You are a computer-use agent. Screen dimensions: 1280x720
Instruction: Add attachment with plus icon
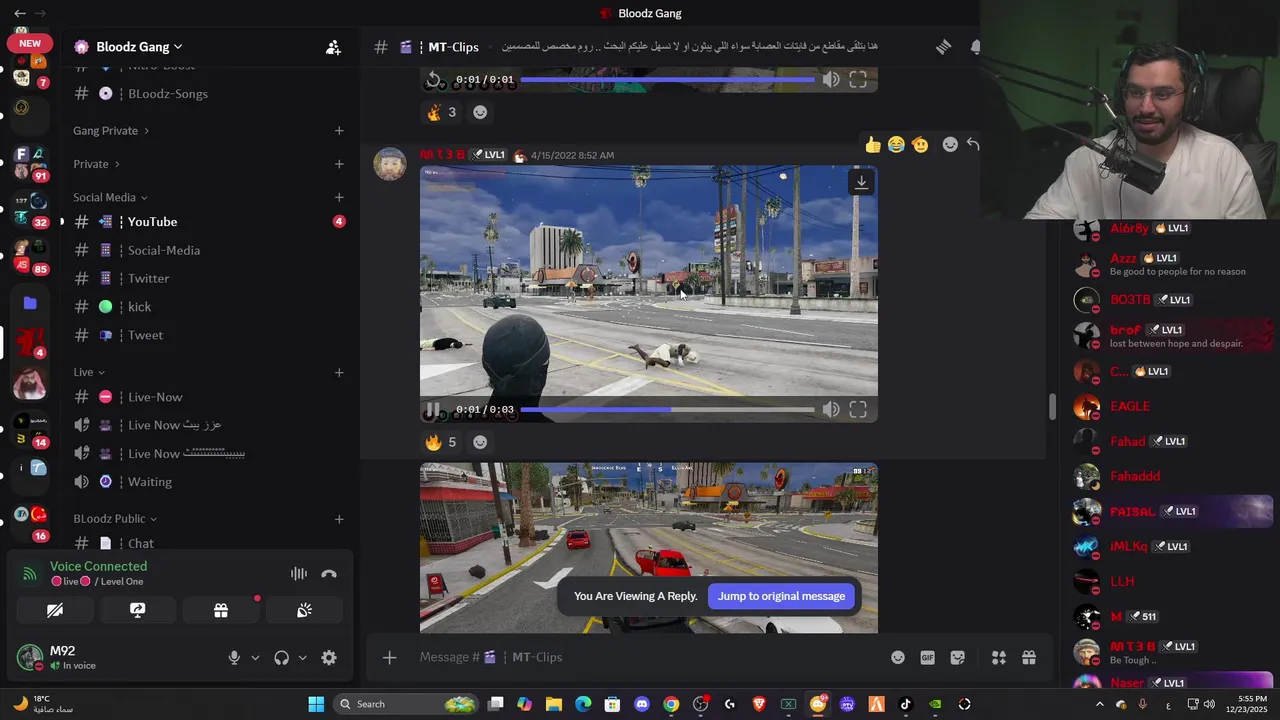pyautogui.click(x=389, y=657)
